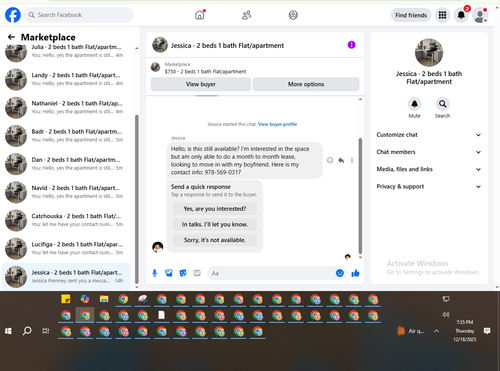Viewport: 500px width, 371px height.
Task: Click the View buyer button
Action: pyautogui.click(x=201, y=84)
